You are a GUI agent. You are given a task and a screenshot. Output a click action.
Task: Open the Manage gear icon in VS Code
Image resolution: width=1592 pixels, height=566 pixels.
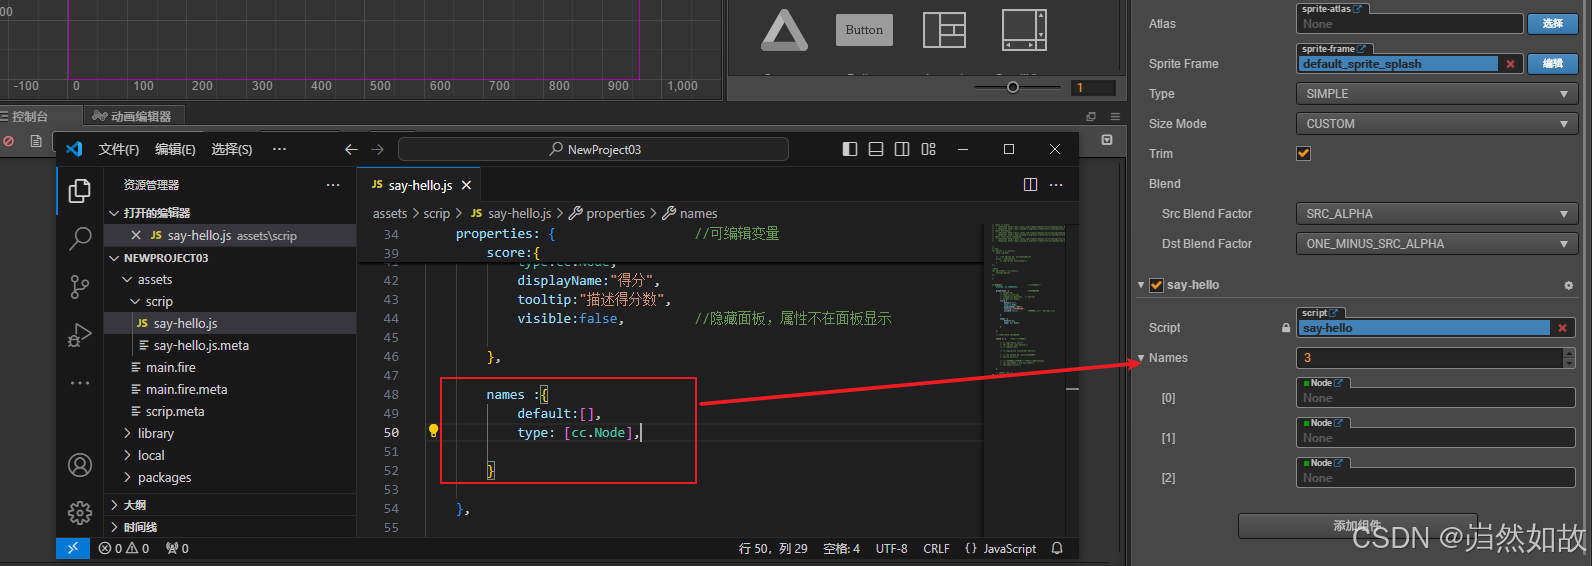click(80, 513)
